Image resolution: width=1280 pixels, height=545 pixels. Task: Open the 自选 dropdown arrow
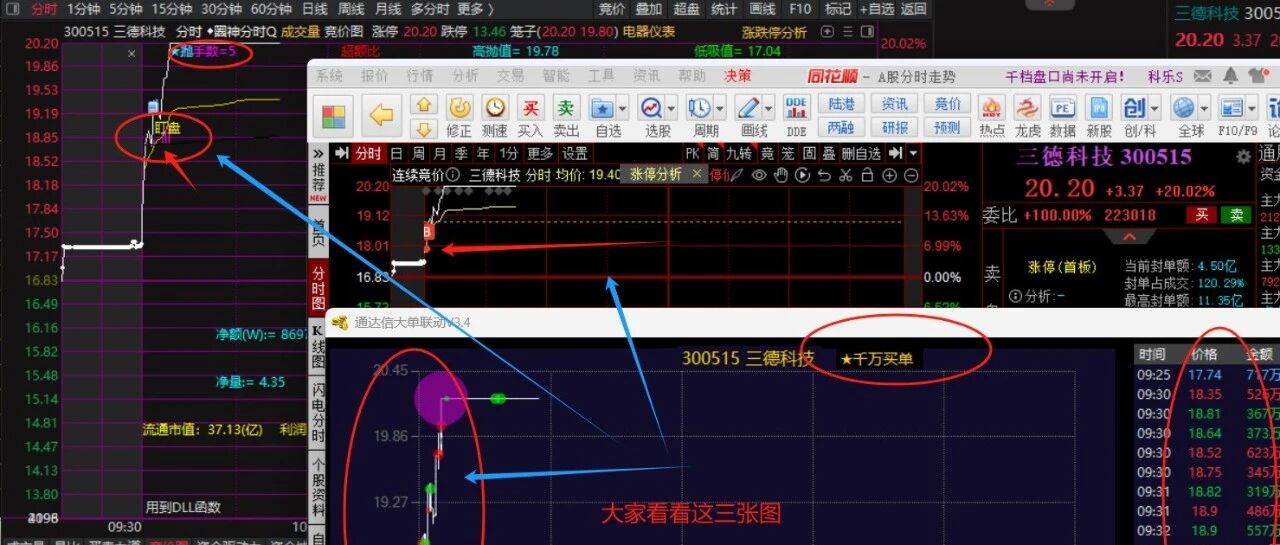pyautogui.click(x=623, y=107)
